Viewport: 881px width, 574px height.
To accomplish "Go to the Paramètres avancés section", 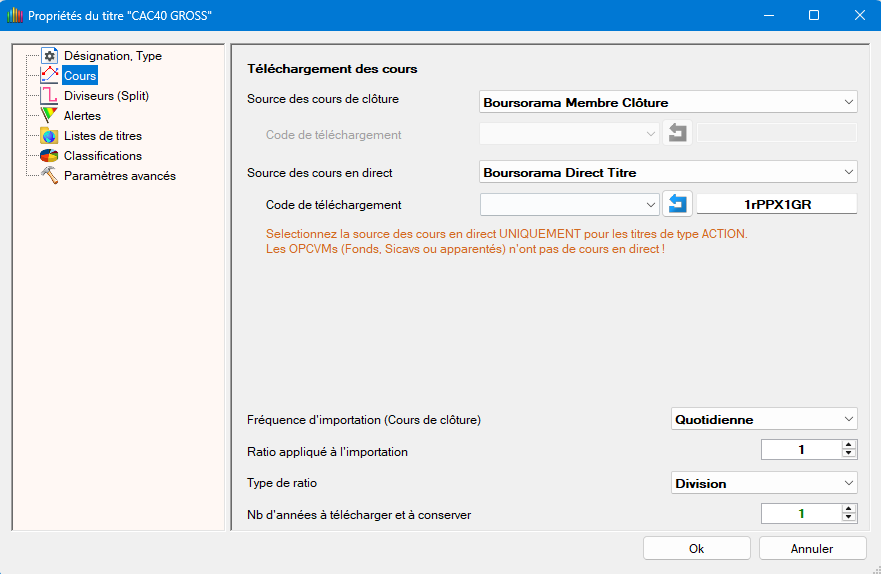I will point(119,176).
